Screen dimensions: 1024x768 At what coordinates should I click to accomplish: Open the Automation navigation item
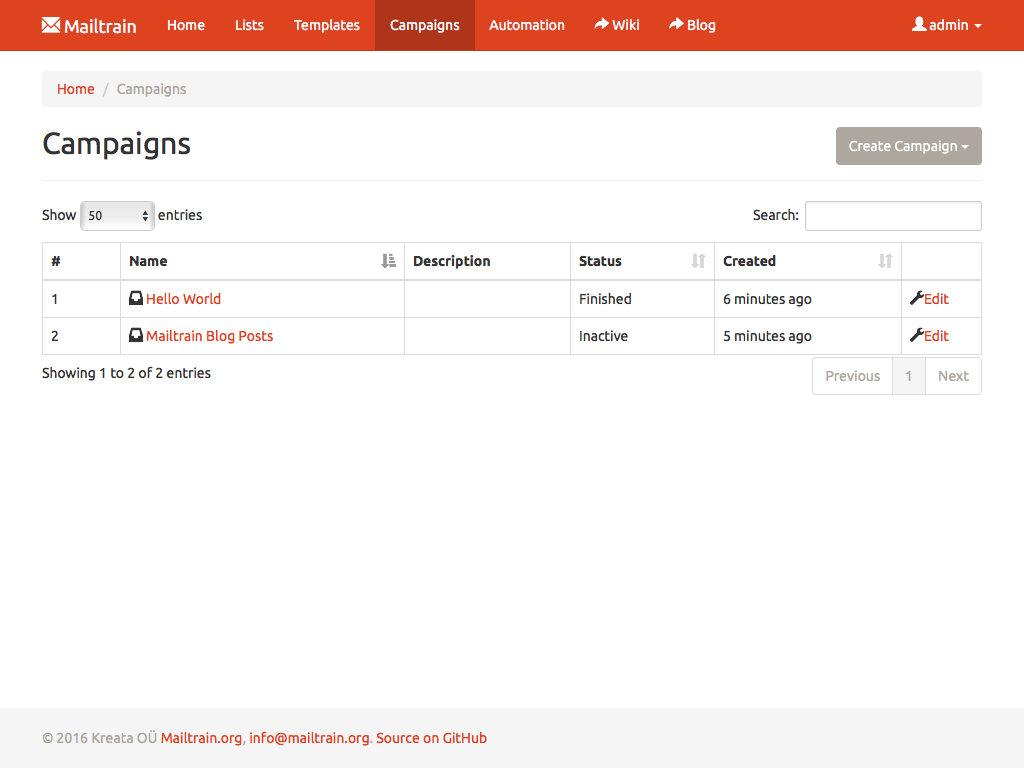(526, 25)
